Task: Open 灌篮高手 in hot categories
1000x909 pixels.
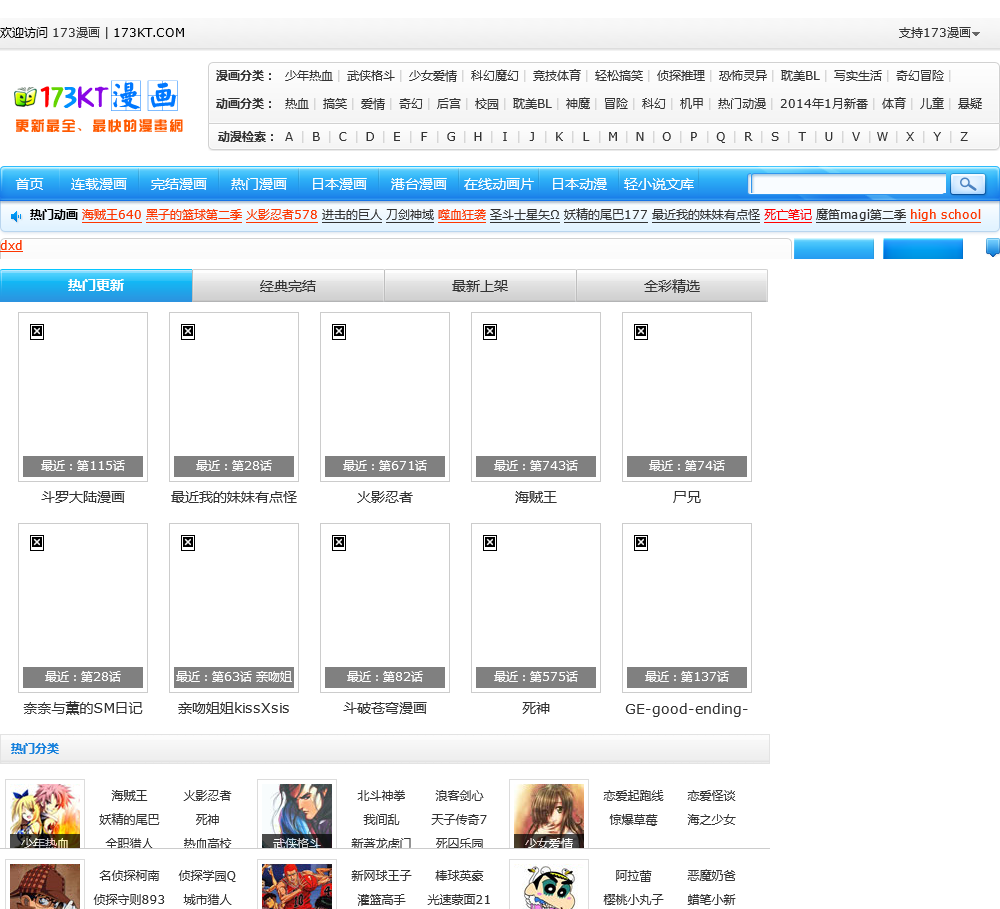Action: click(x=381, y=900)
